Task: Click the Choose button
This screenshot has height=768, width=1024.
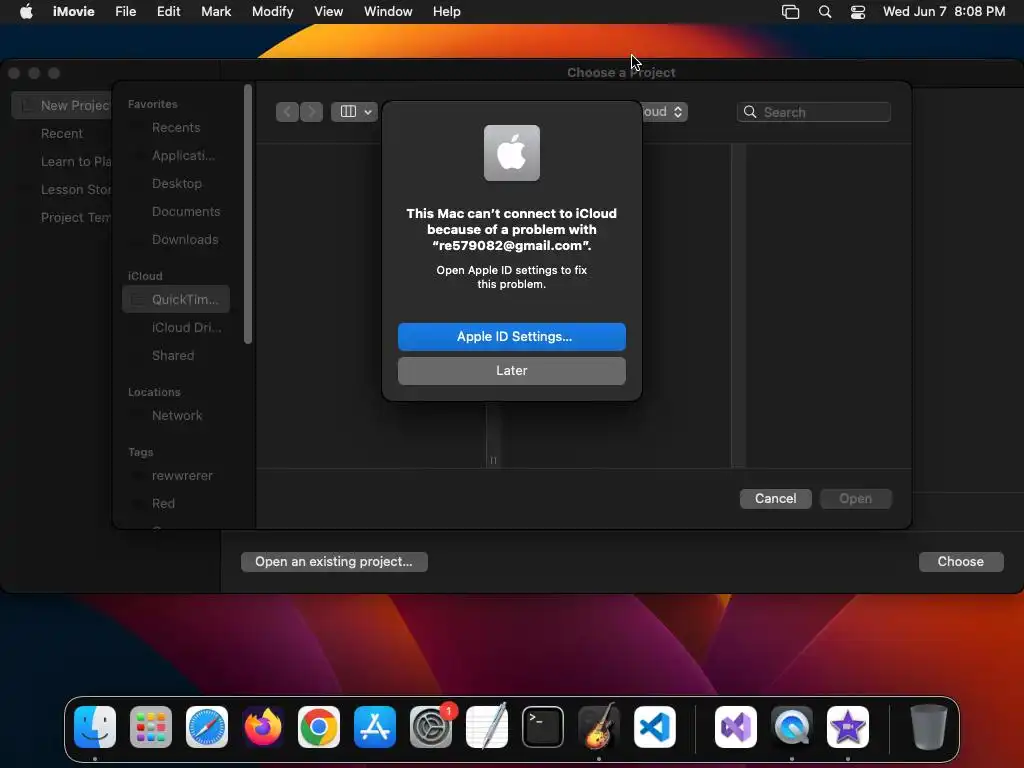Action: pyautogui.click(x=961, y=562)
